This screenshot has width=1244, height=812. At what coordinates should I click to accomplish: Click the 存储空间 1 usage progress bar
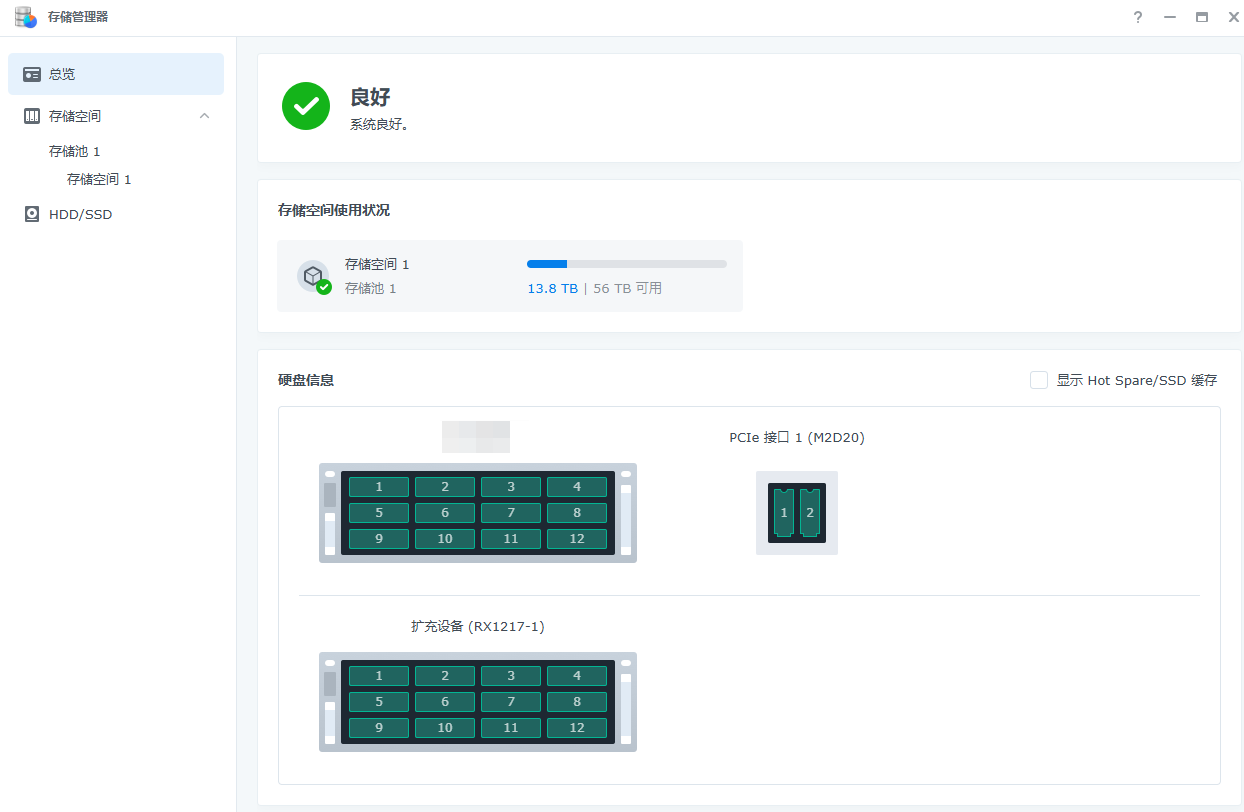pos(626,264)
